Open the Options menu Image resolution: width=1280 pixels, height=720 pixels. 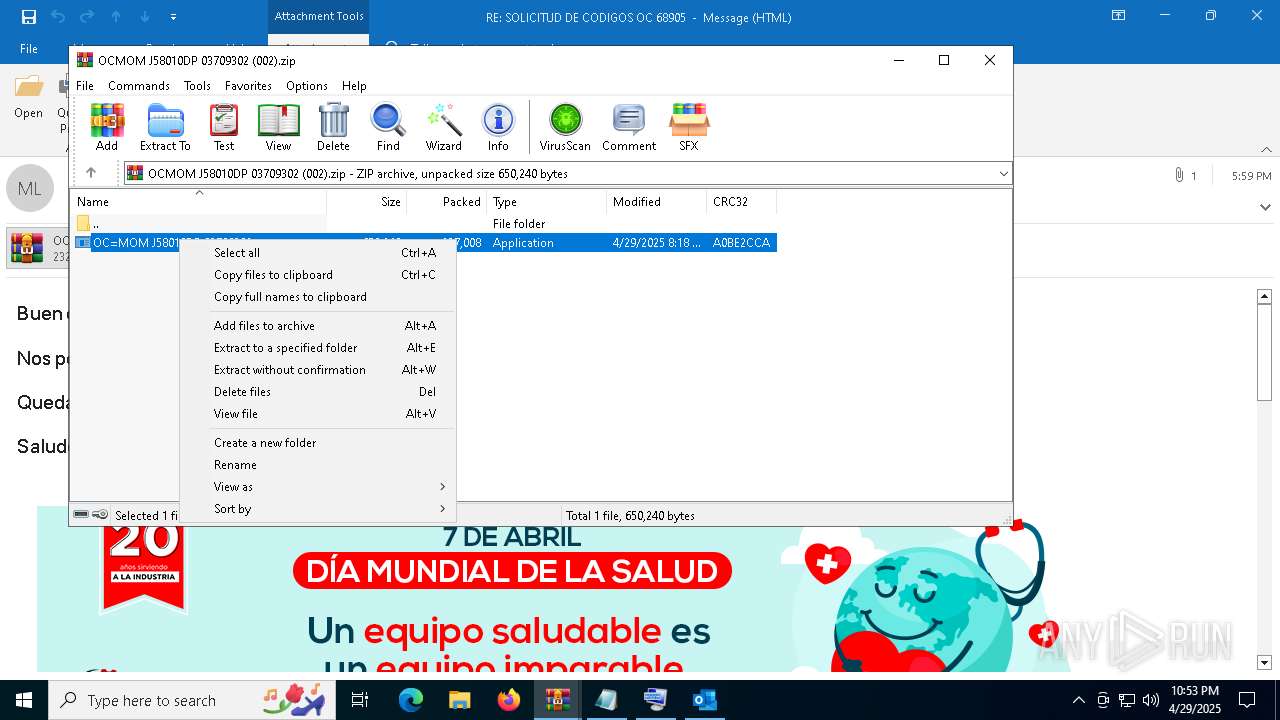[307, 86]
